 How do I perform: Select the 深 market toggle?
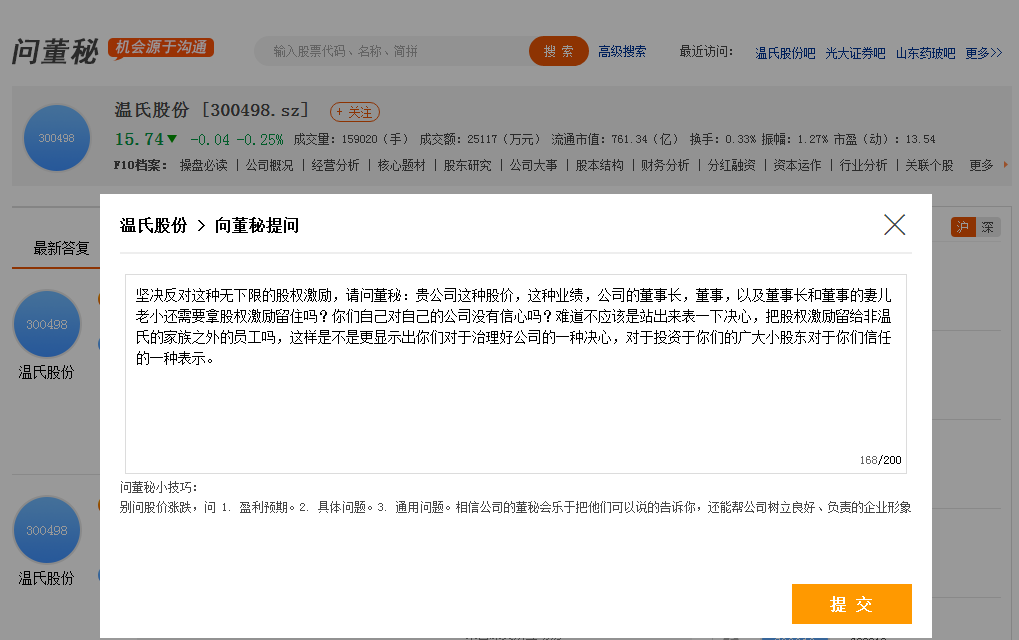coord(988,227)
